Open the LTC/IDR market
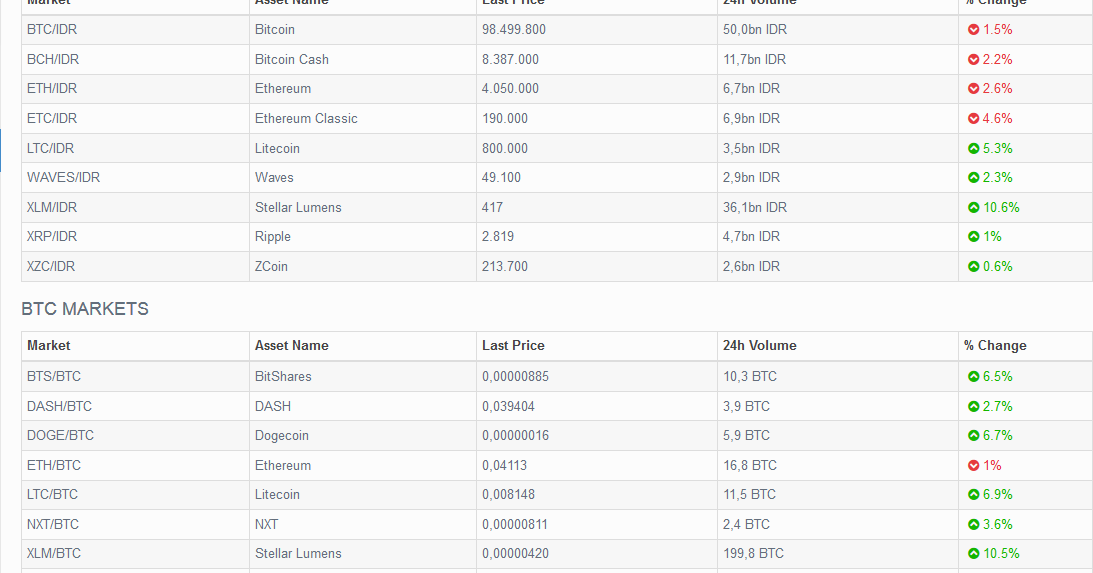 tap(51, 148)
